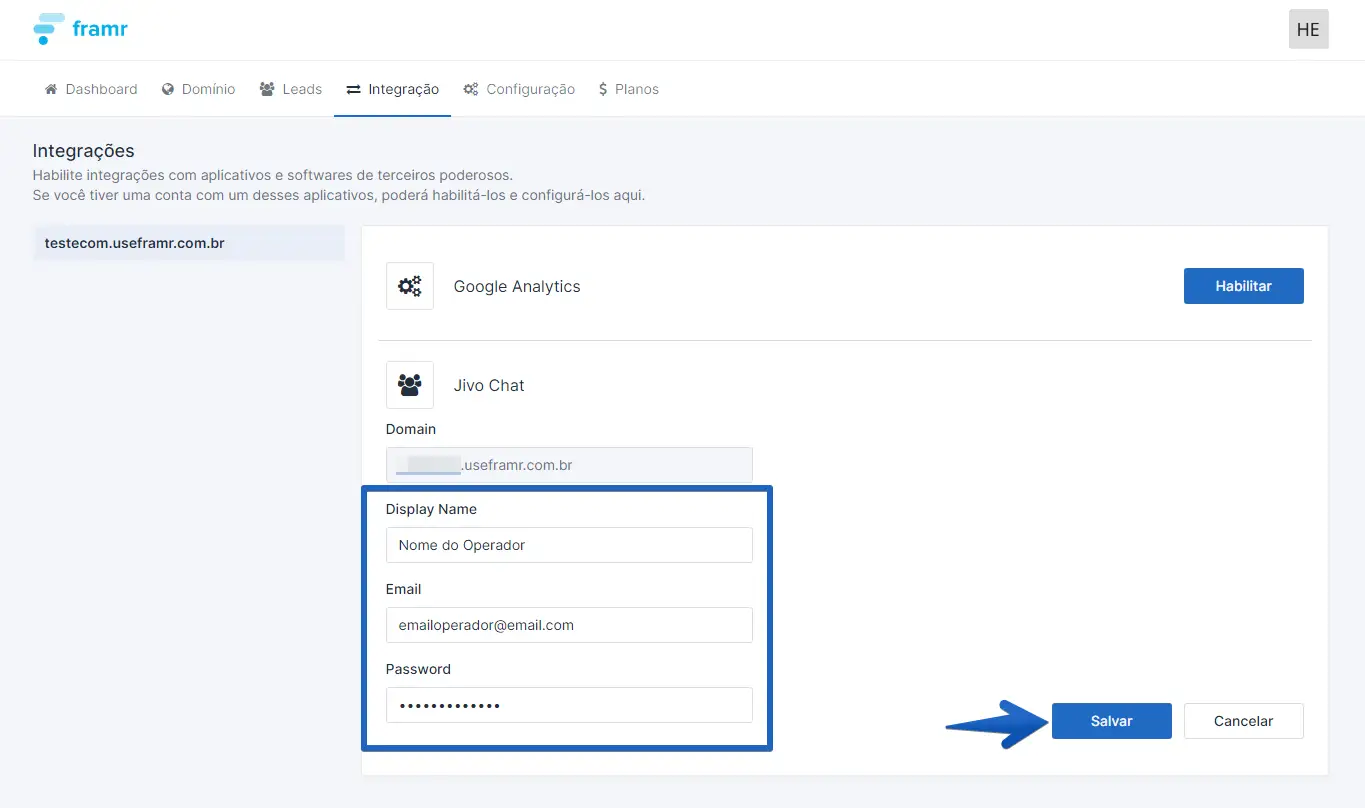This screenshot has width=1365, height=808.
Task: Open the Dashboard tab
Action: [91, 89]
